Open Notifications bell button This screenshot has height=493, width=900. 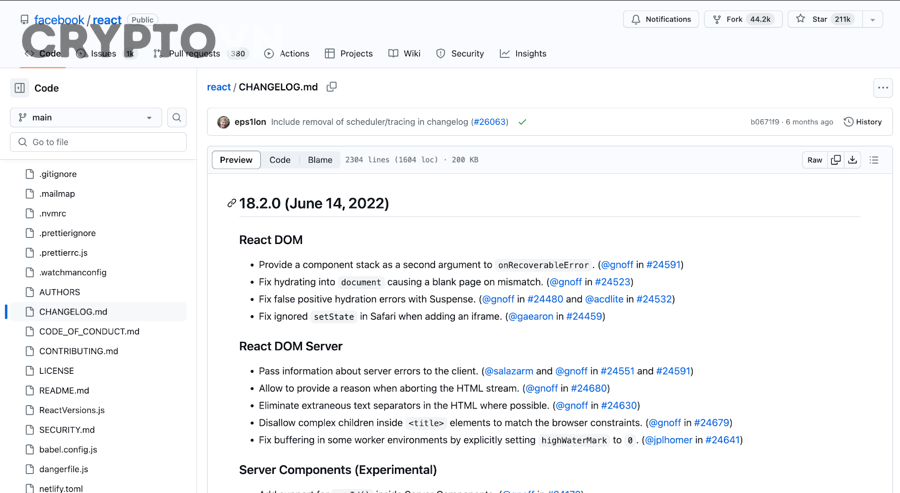661,19
